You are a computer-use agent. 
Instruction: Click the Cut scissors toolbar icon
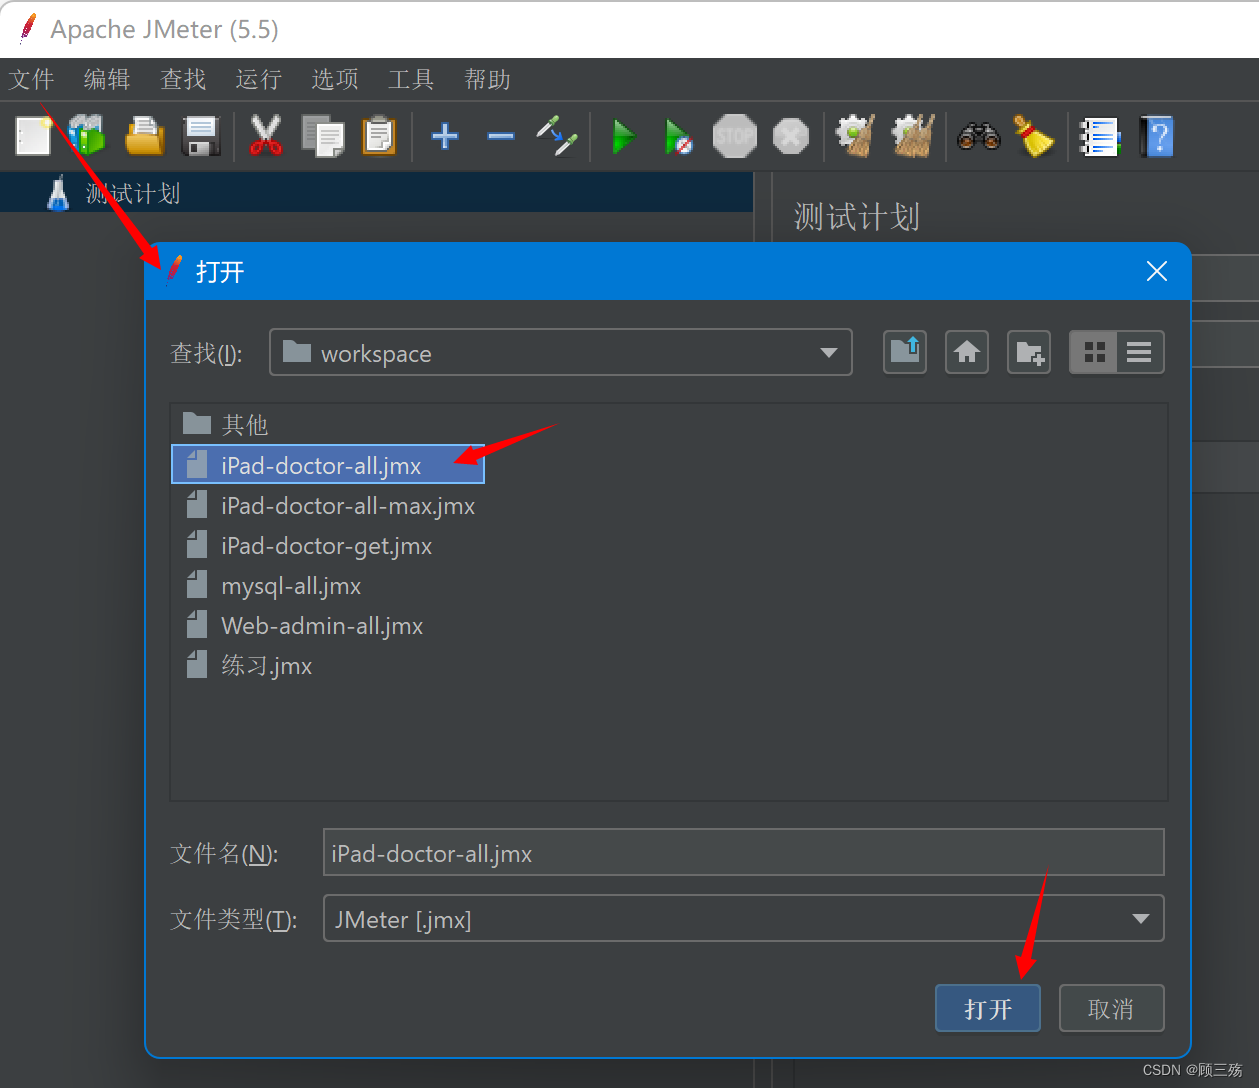pyautogui.click(x=265, y=136)
